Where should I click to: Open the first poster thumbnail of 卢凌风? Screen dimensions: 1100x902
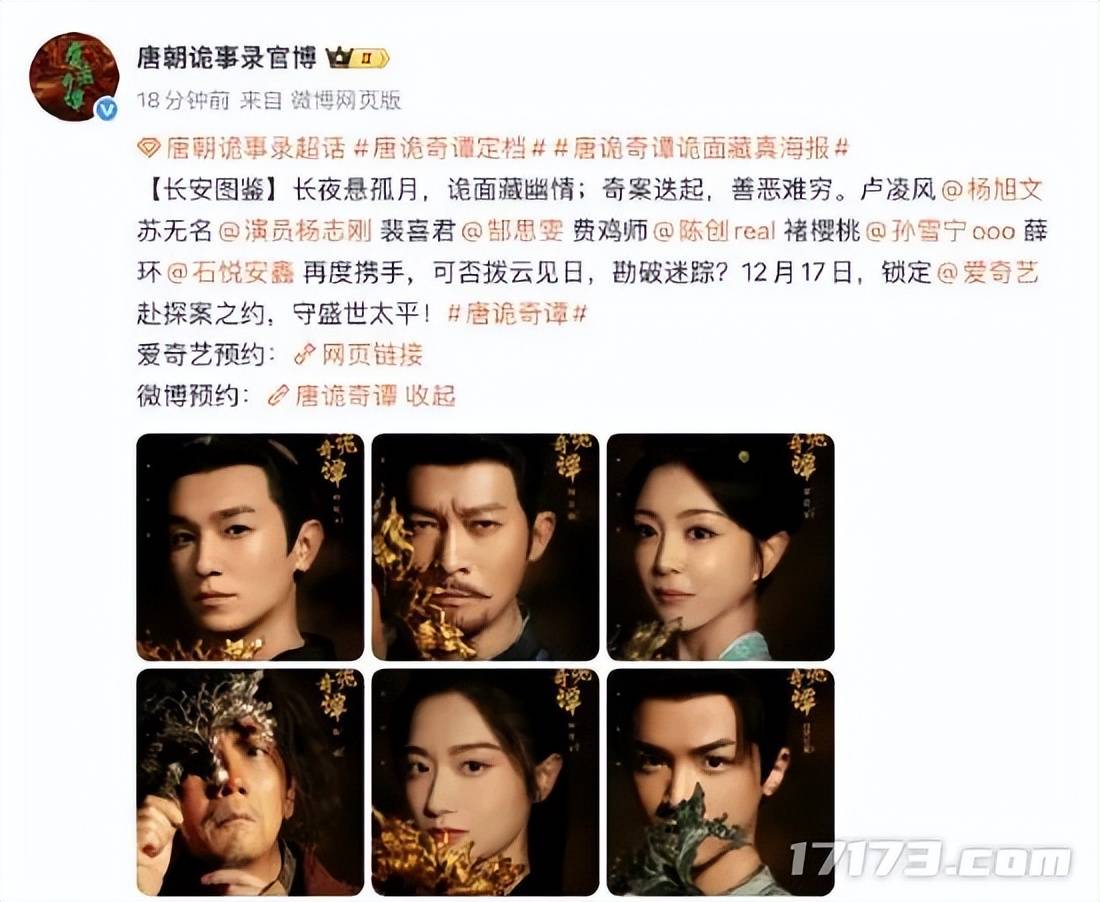250,547
